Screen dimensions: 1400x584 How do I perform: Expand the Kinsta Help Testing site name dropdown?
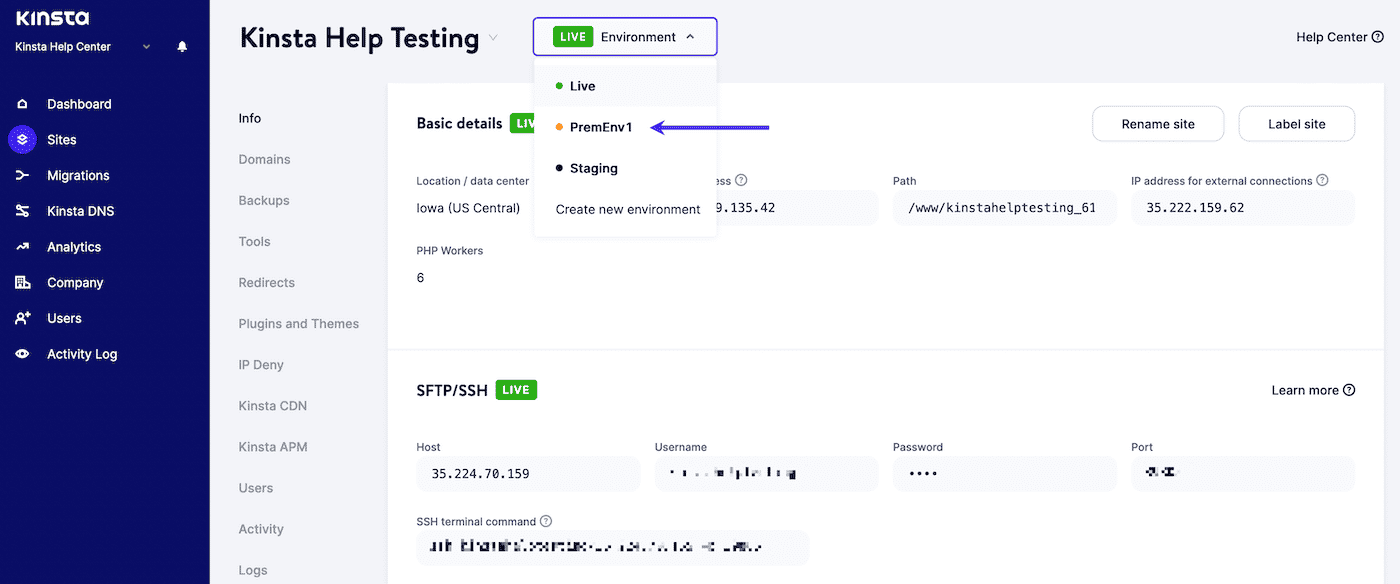point(493,37)
